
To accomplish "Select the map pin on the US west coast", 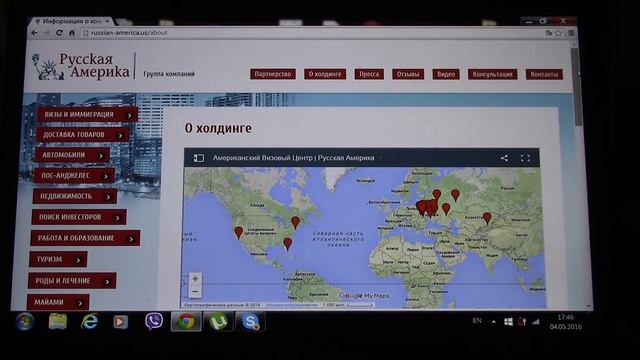I will [x=239, y=233].
